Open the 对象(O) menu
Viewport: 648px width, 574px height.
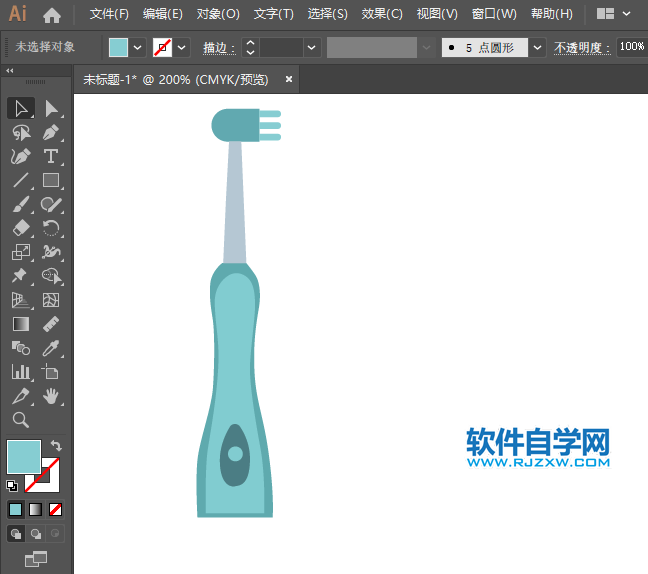click(218, 14)
